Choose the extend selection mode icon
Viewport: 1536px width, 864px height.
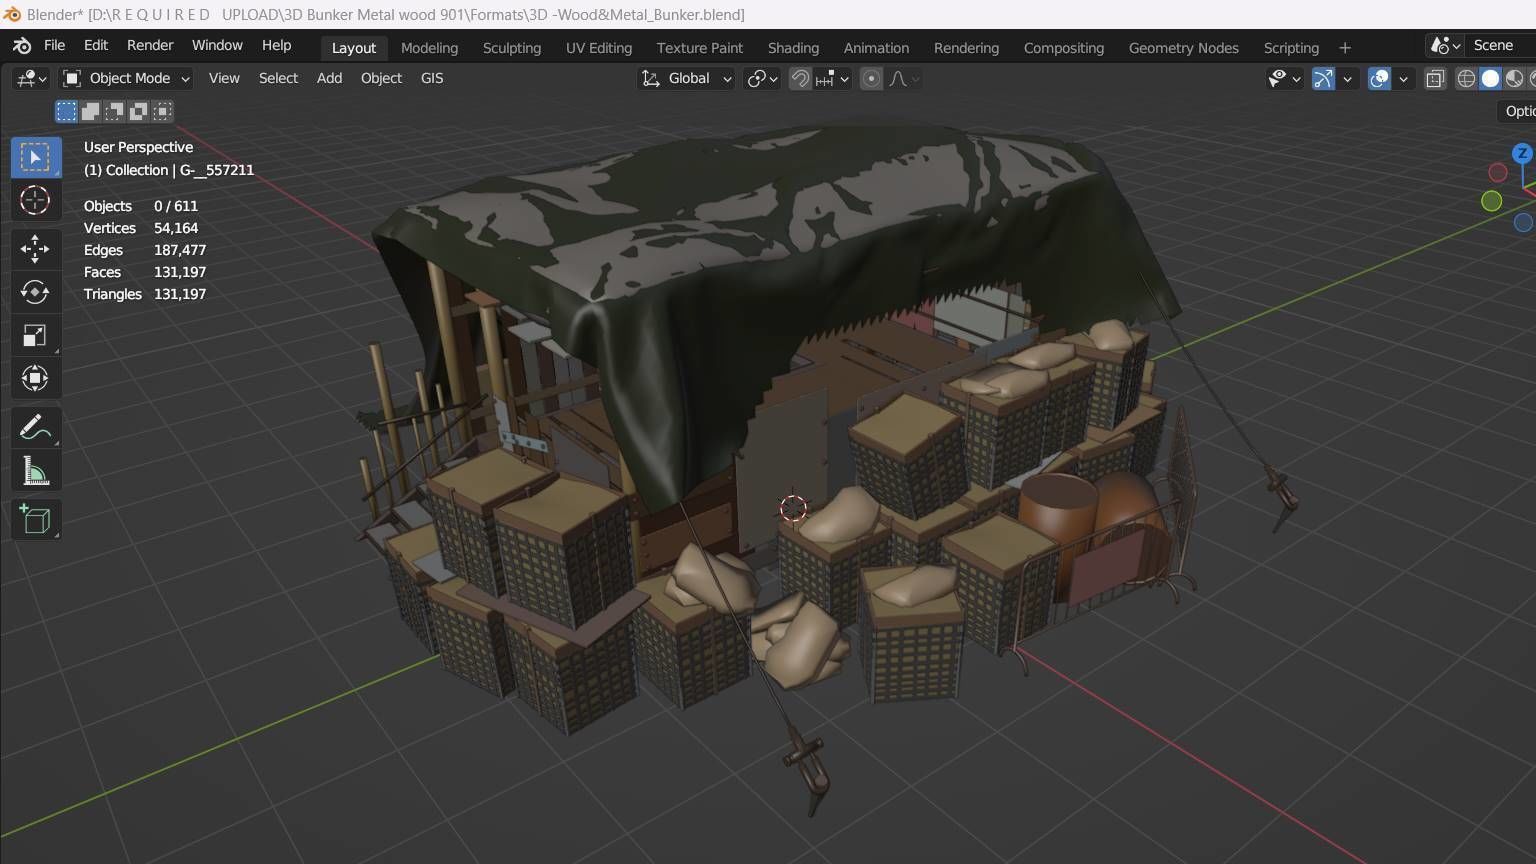[90, 111]
